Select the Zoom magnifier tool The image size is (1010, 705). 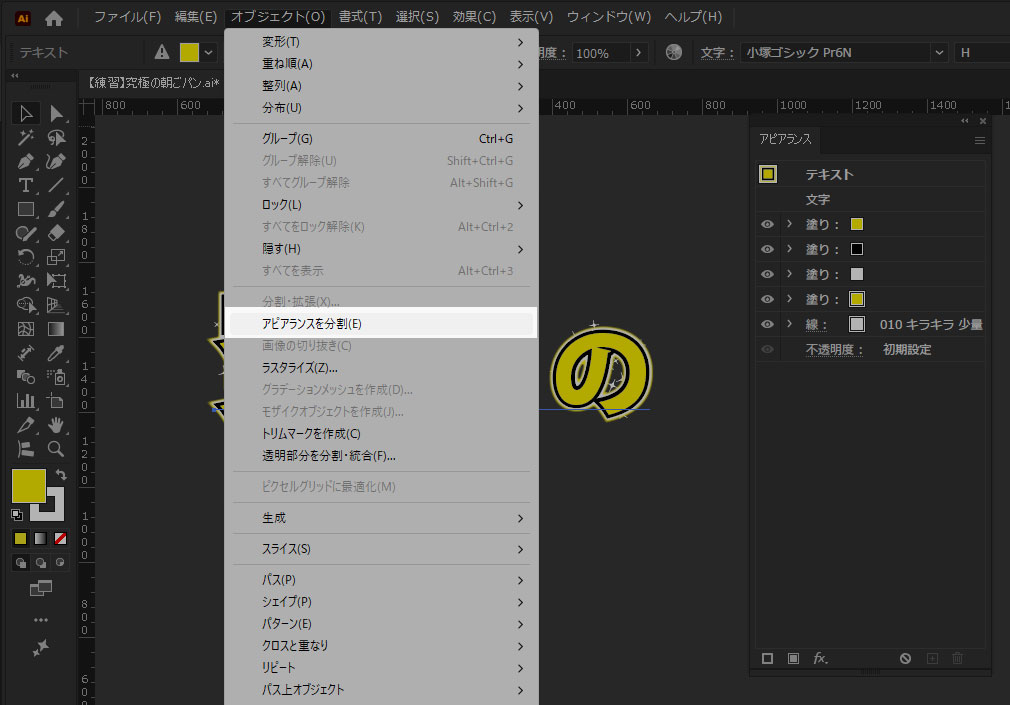pyautogui.click(x=57, y=449)
